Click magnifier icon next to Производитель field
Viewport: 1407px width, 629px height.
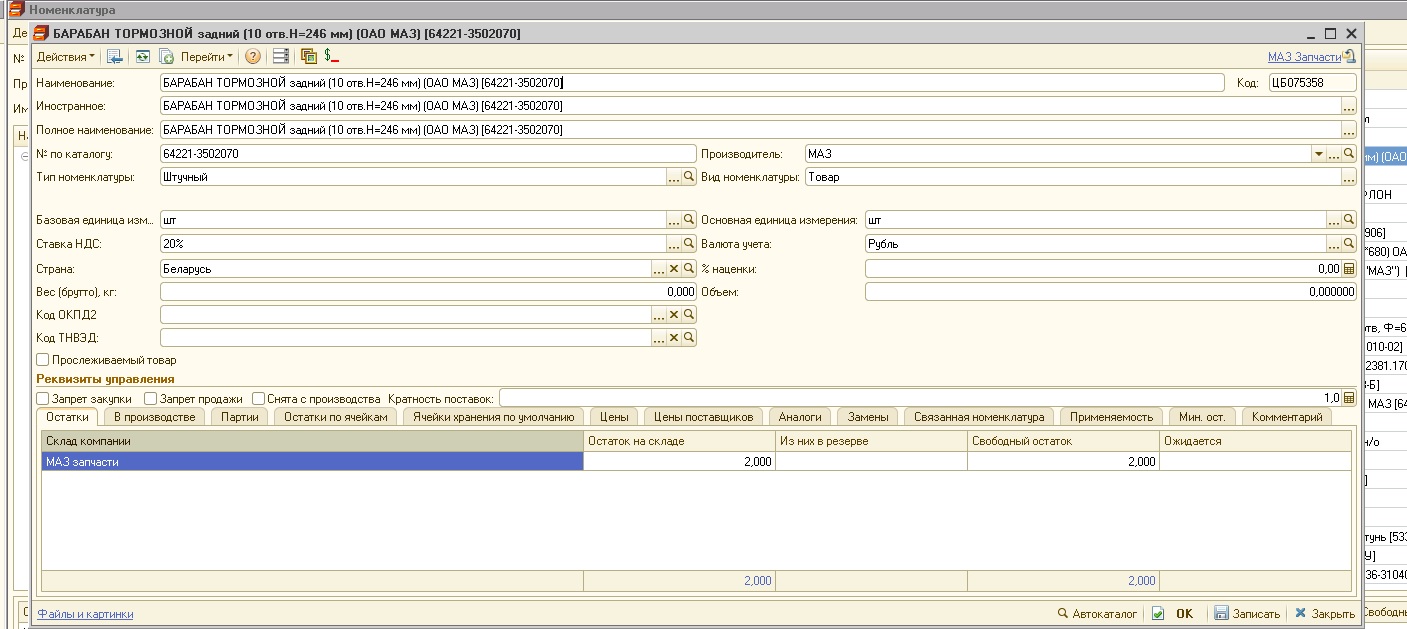point(1349,154)
